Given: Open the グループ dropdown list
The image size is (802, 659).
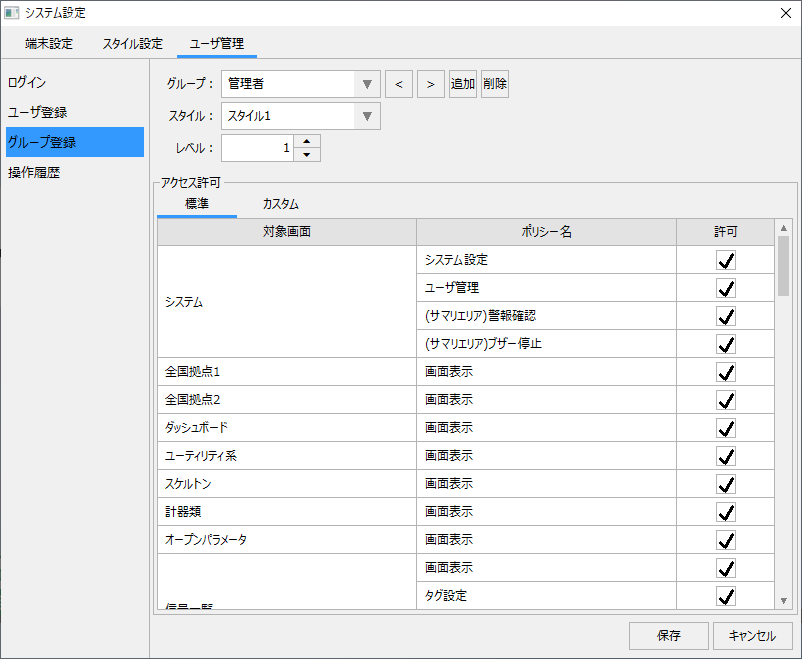Looking at the screenshot, I should 367,84.
